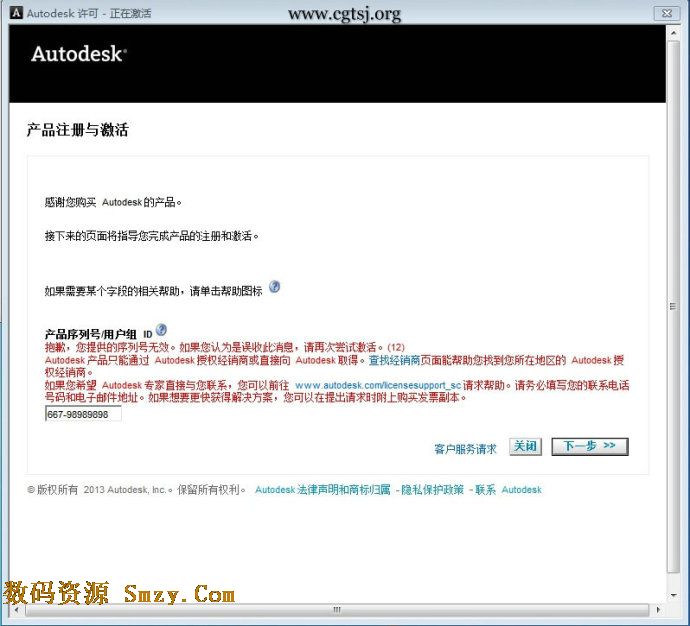
Task: Click the 关闭 button
Action: 525,447
